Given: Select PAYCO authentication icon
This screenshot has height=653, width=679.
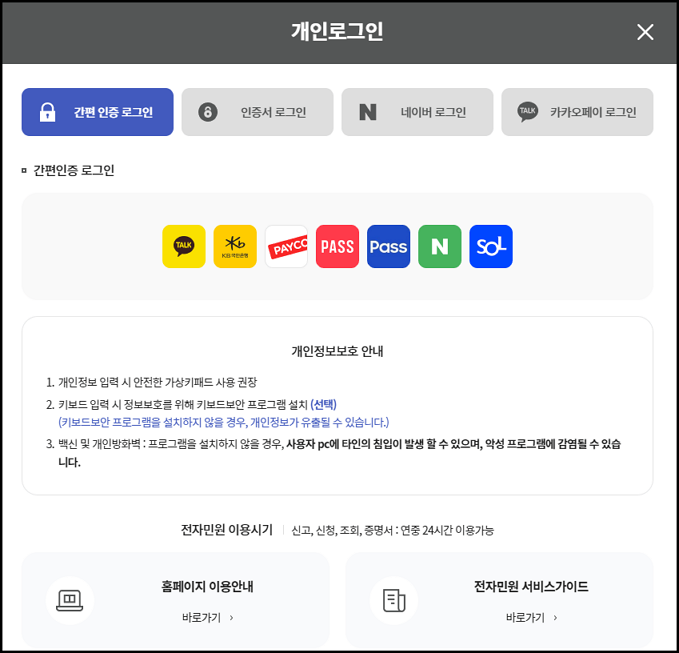Looking at the screenshot, I should pos(286,246).
